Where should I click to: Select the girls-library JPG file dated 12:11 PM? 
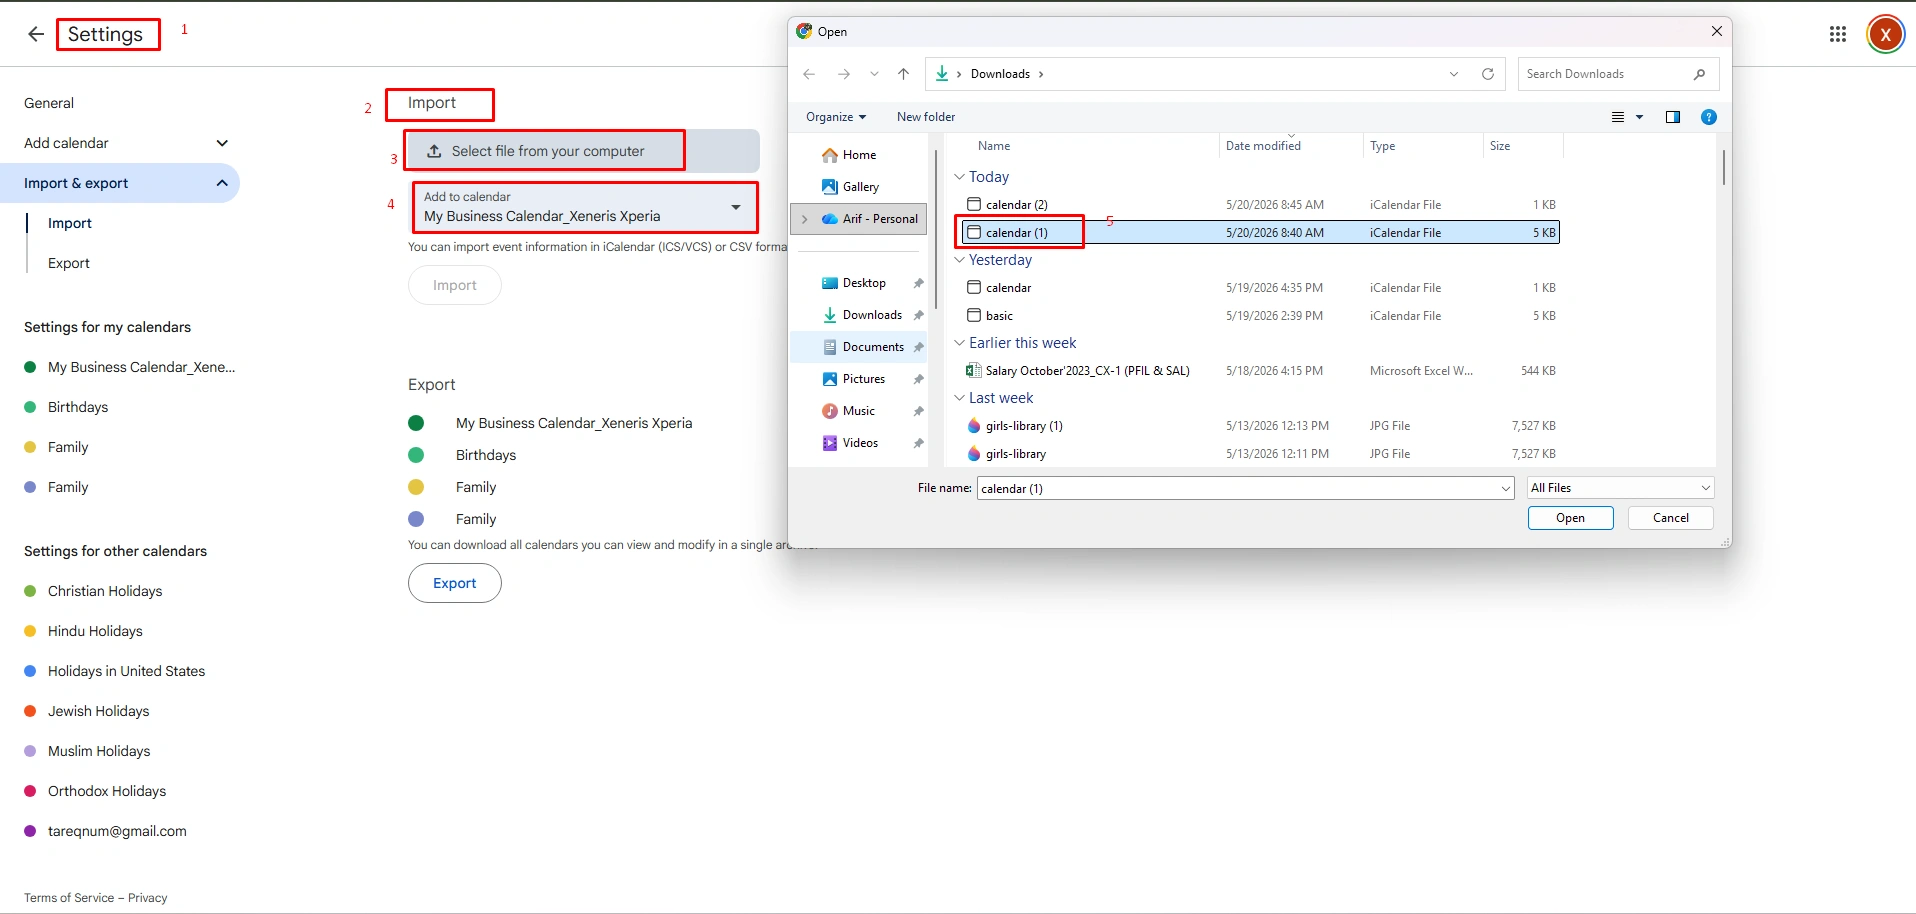point(1260,454)
